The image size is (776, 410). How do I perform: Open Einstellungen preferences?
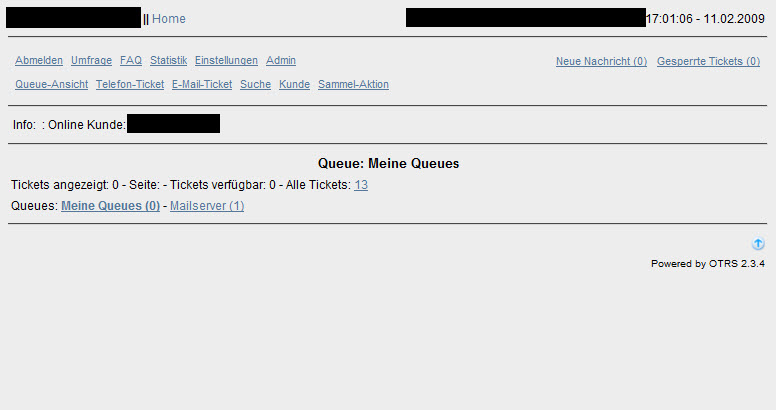click(226, 60)
